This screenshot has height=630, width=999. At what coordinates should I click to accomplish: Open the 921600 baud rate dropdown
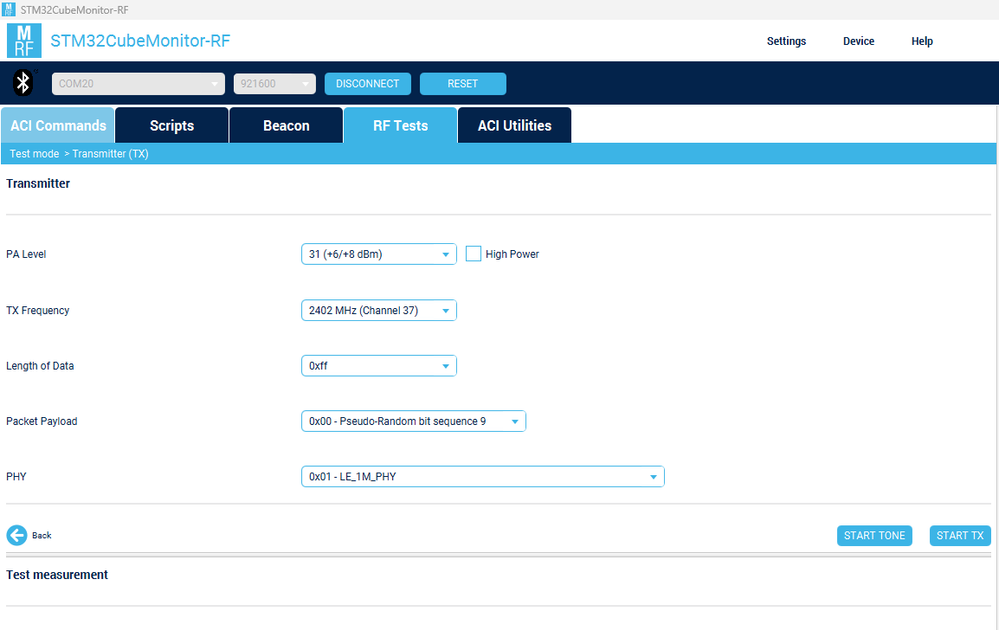275,83
